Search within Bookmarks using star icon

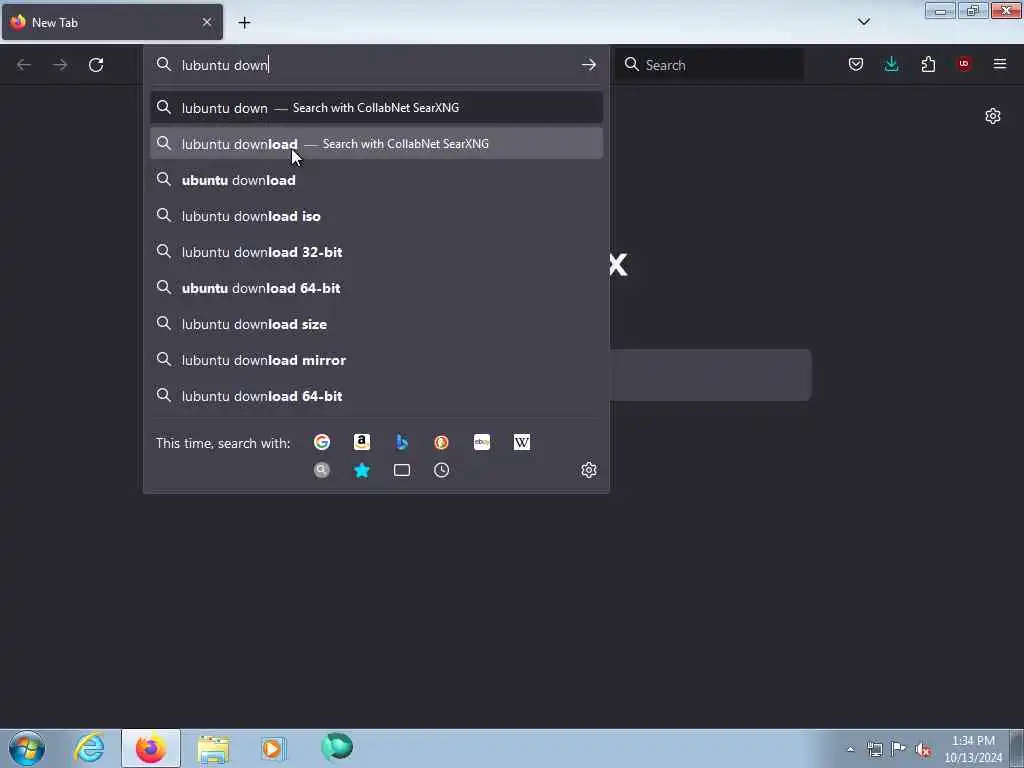coord(362,470)
